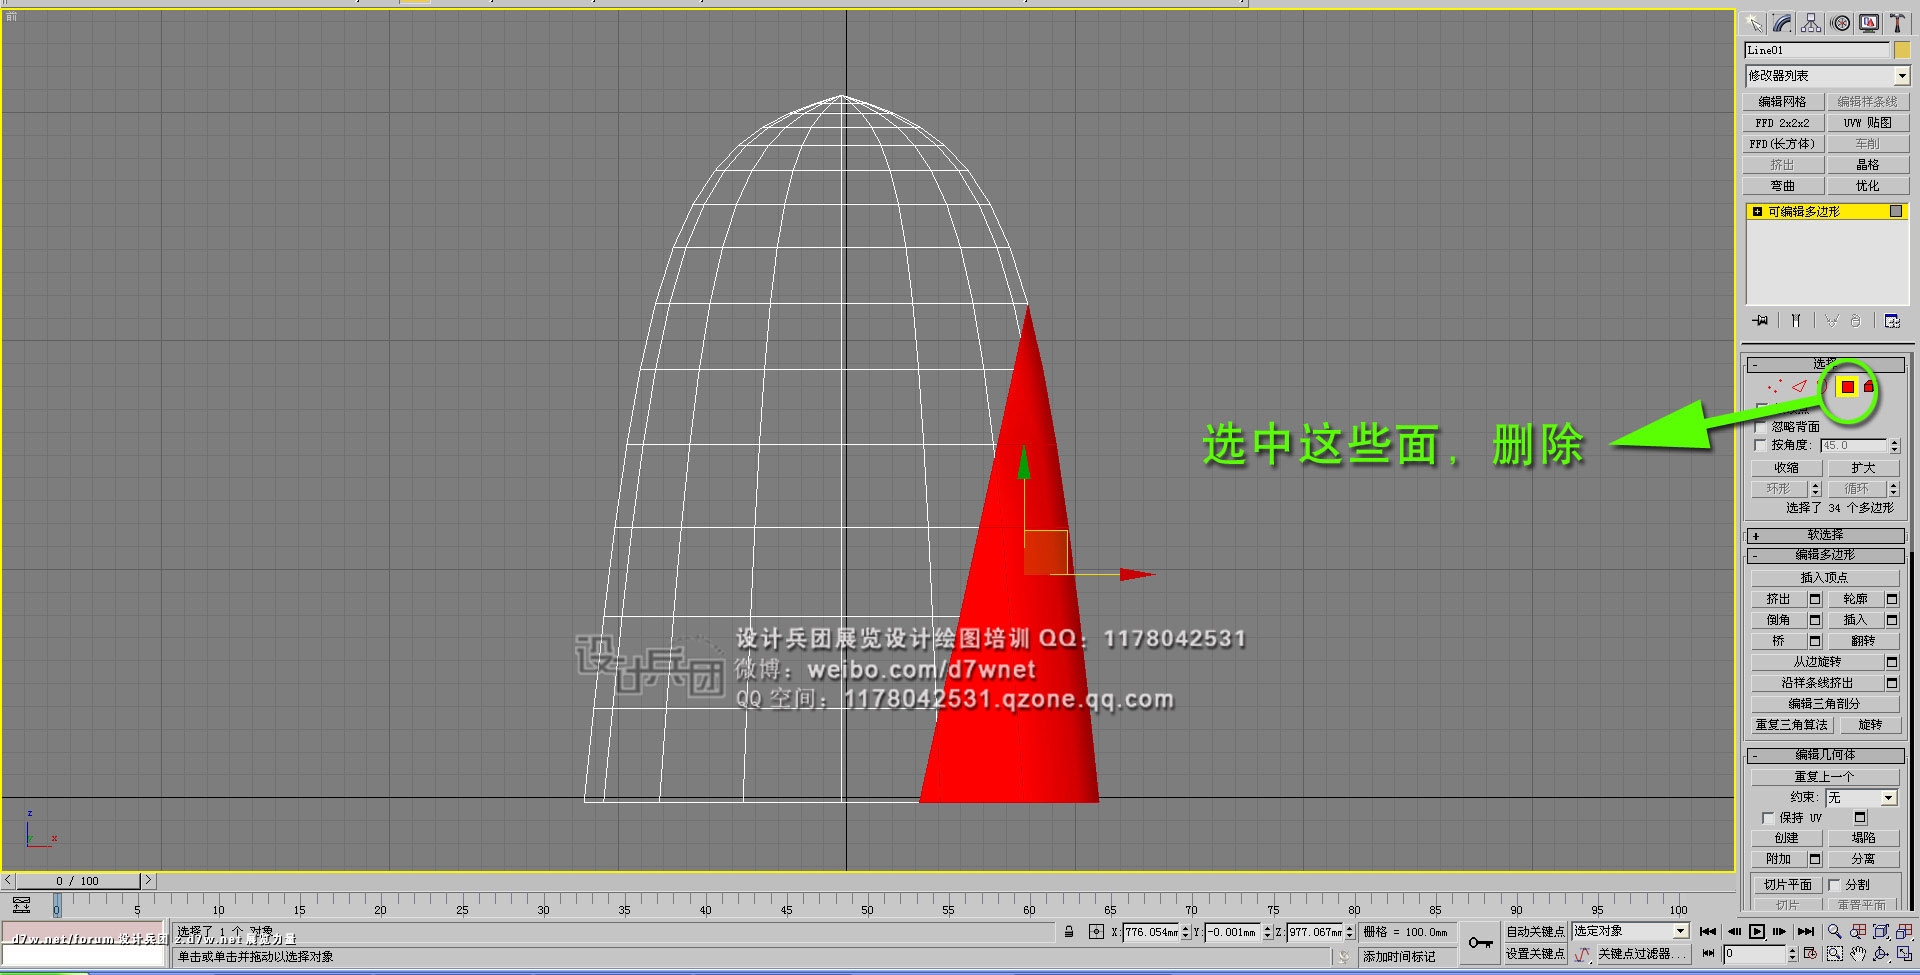Select the Pan view hand tool
Screen dimensions: 1920x975
coord(1858,954)
